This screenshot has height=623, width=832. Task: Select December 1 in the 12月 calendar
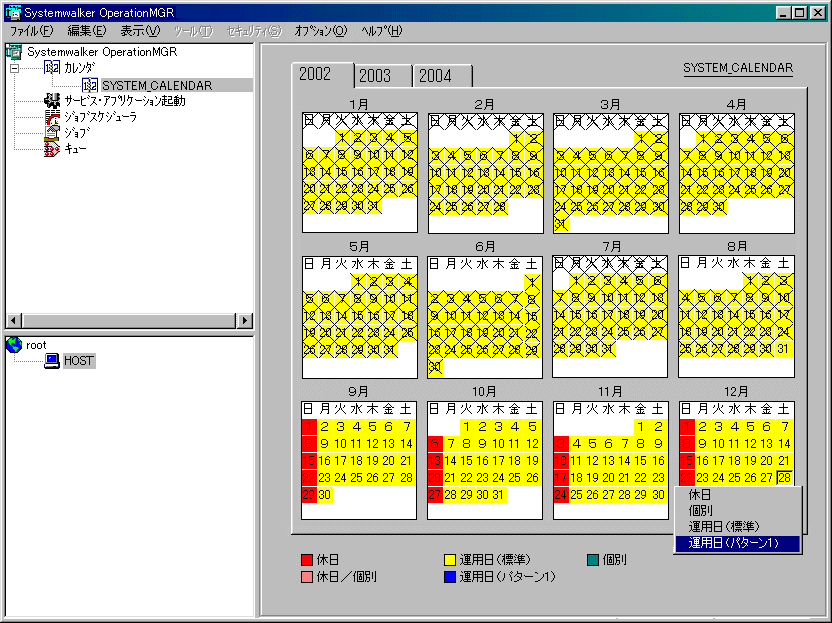coord(687,427)
